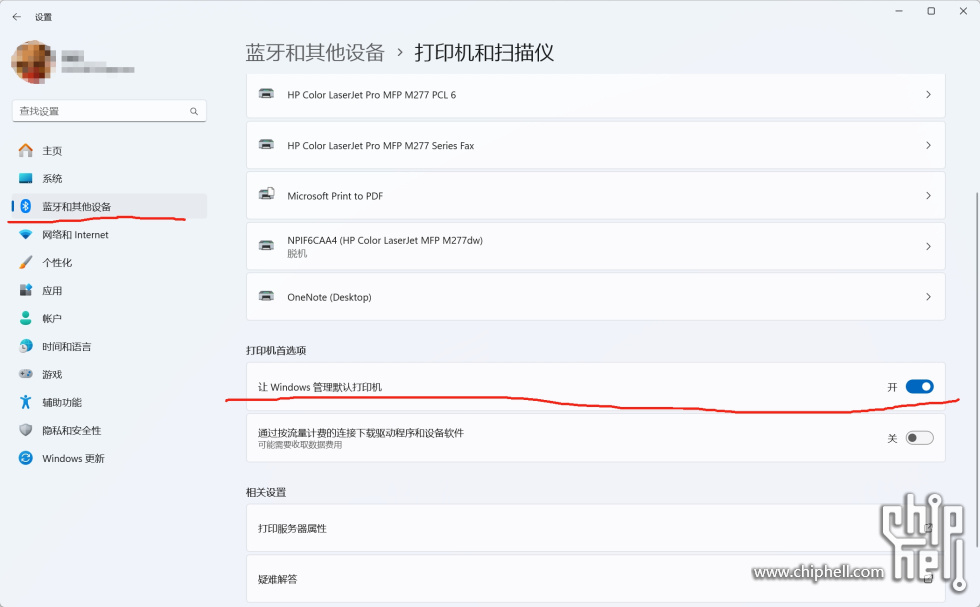980x607 pixels.
Task: Open 疑难解答 troubleshooter
Action: click(x=596, y=579)
